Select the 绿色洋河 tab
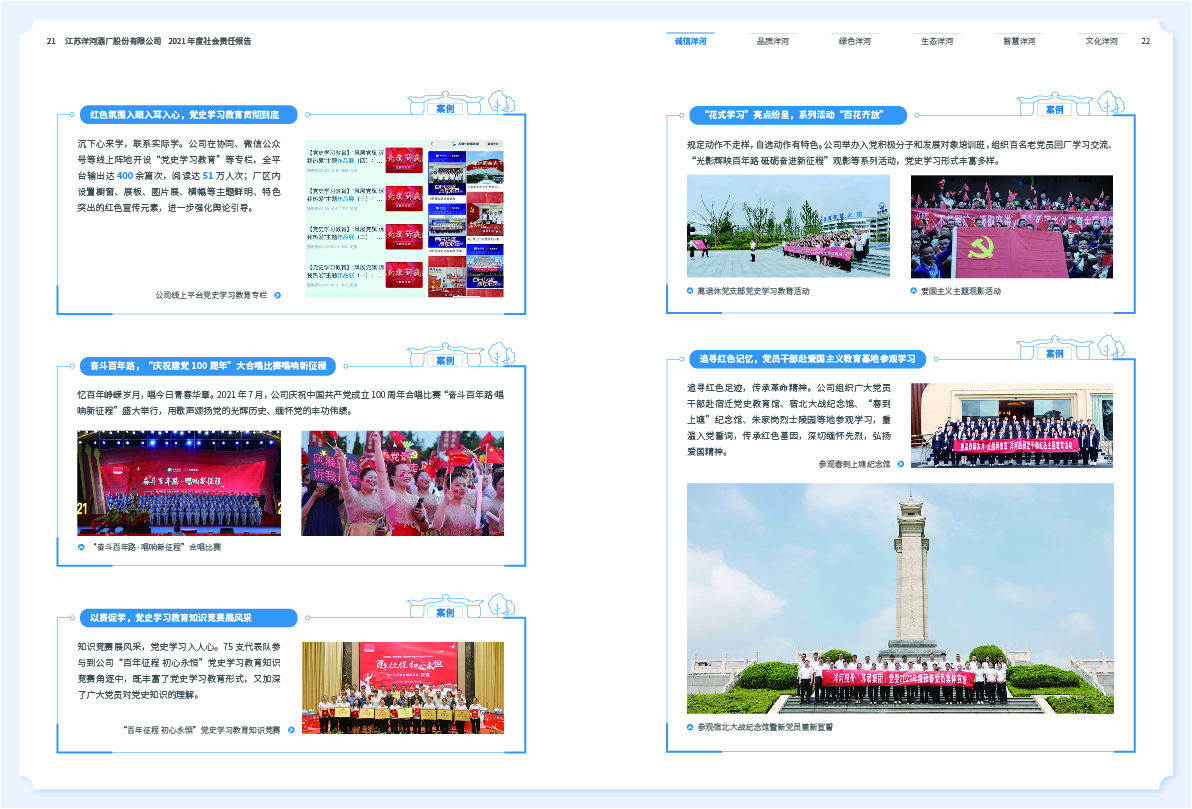Viewport: 1192px width, 809px height. 854,41
